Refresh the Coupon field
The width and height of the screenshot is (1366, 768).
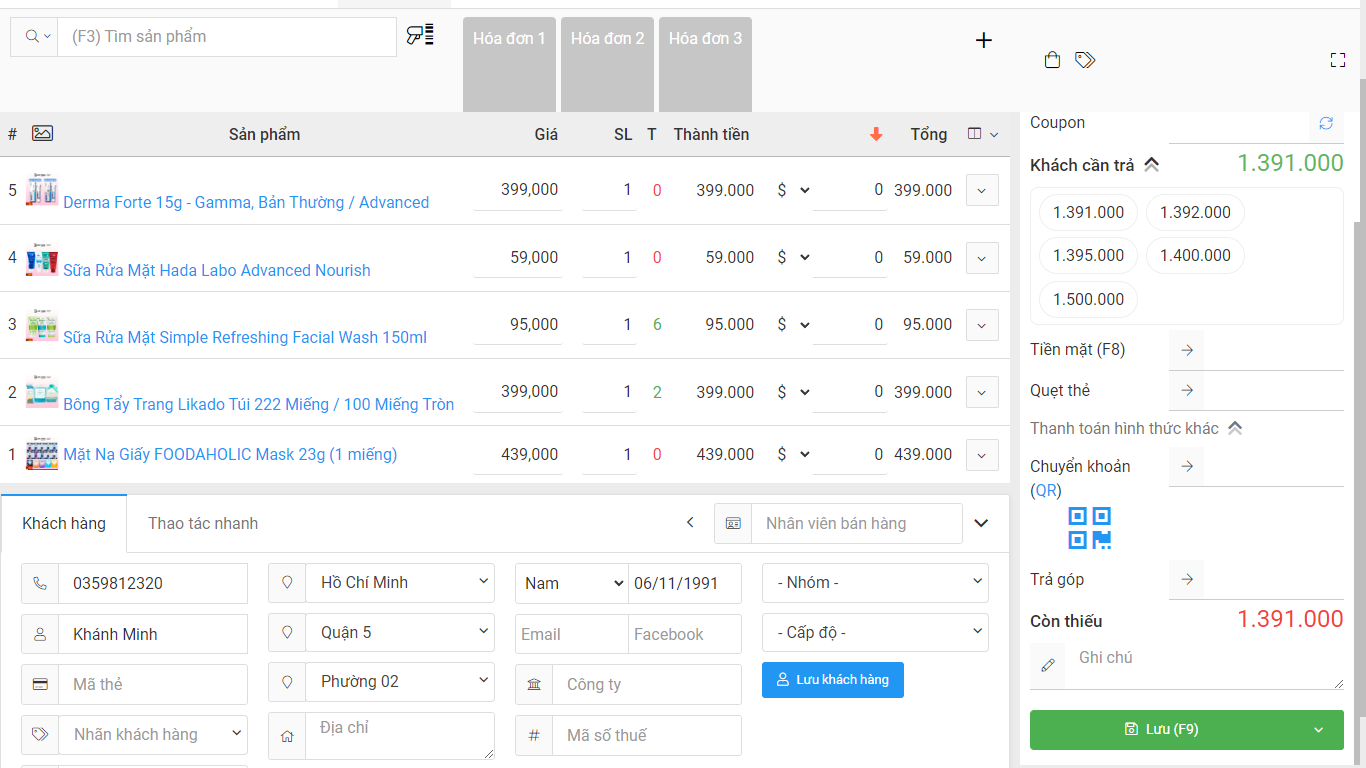tap(1326, 123)
